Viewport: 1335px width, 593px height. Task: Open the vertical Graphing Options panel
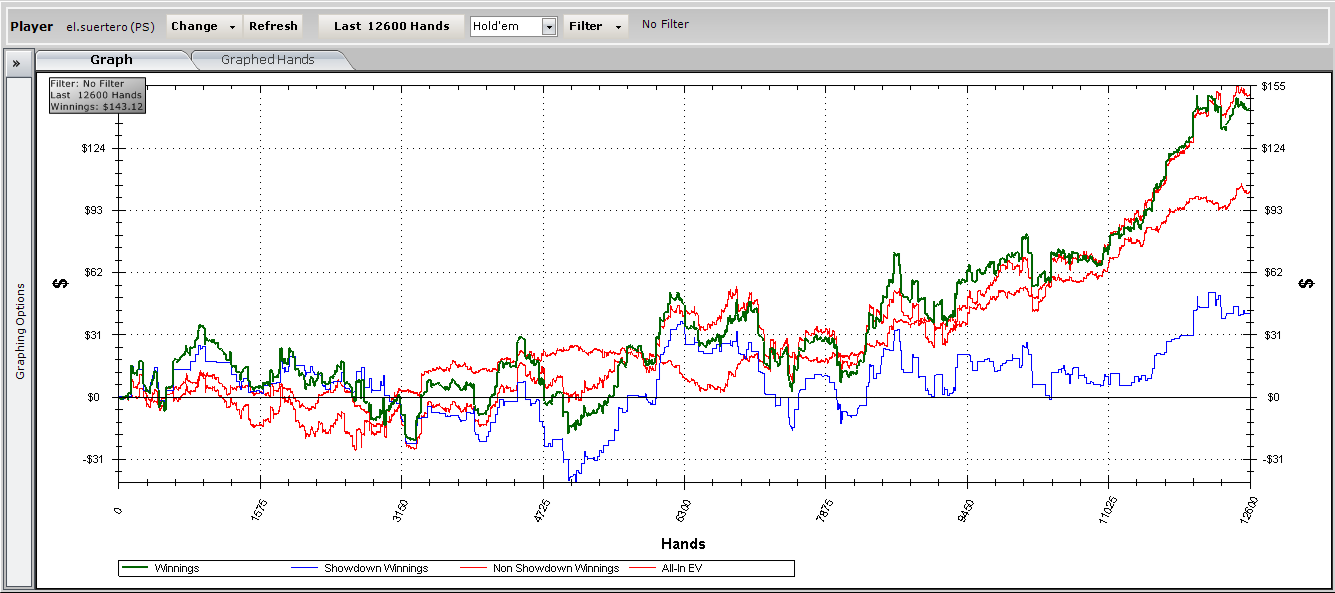(x=19, y=331)
